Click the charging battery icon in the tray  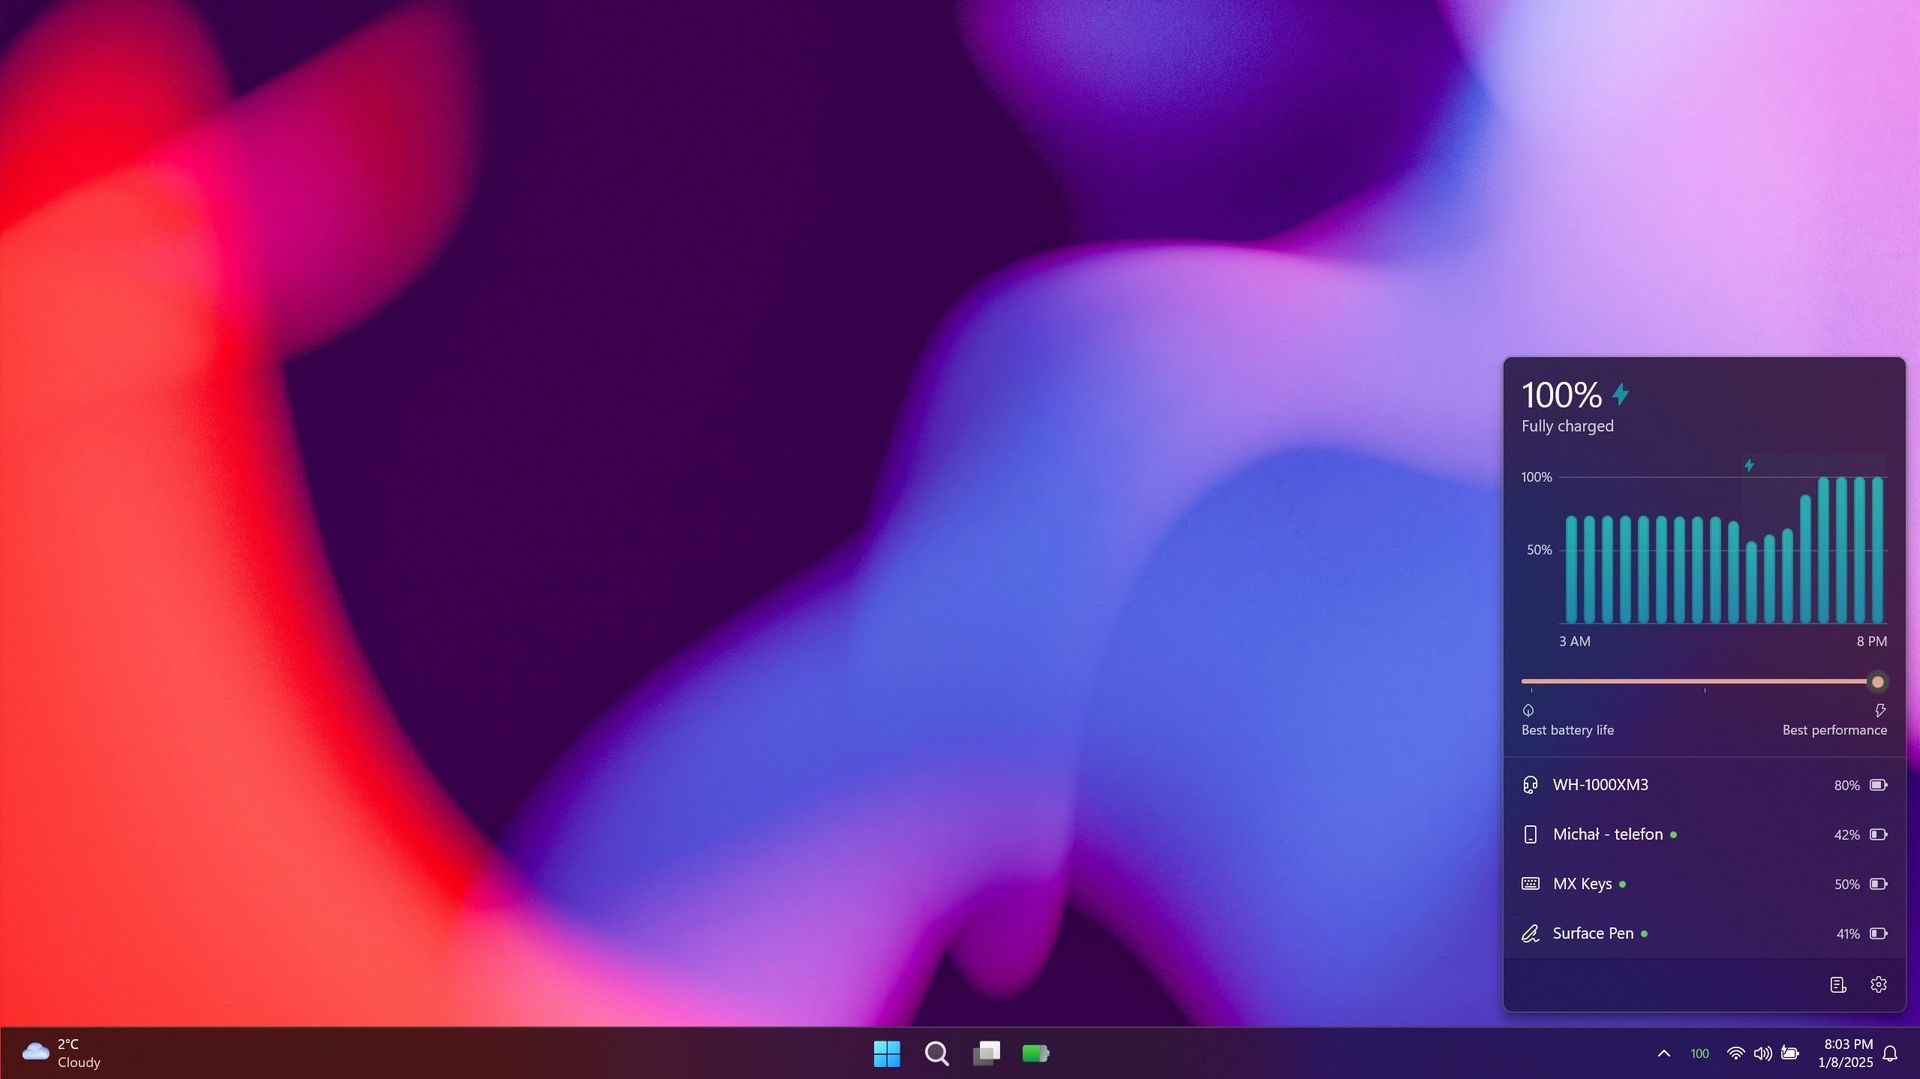(x=1791, y=1053)
